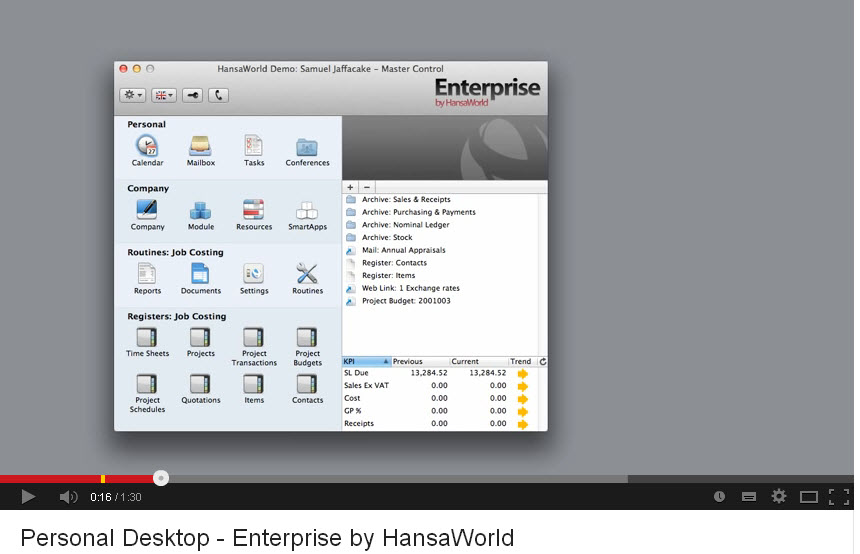This screenshot has height=554, width=860.
Task: Click the video title Personal Desktop
Action: (x=267, y=538)
